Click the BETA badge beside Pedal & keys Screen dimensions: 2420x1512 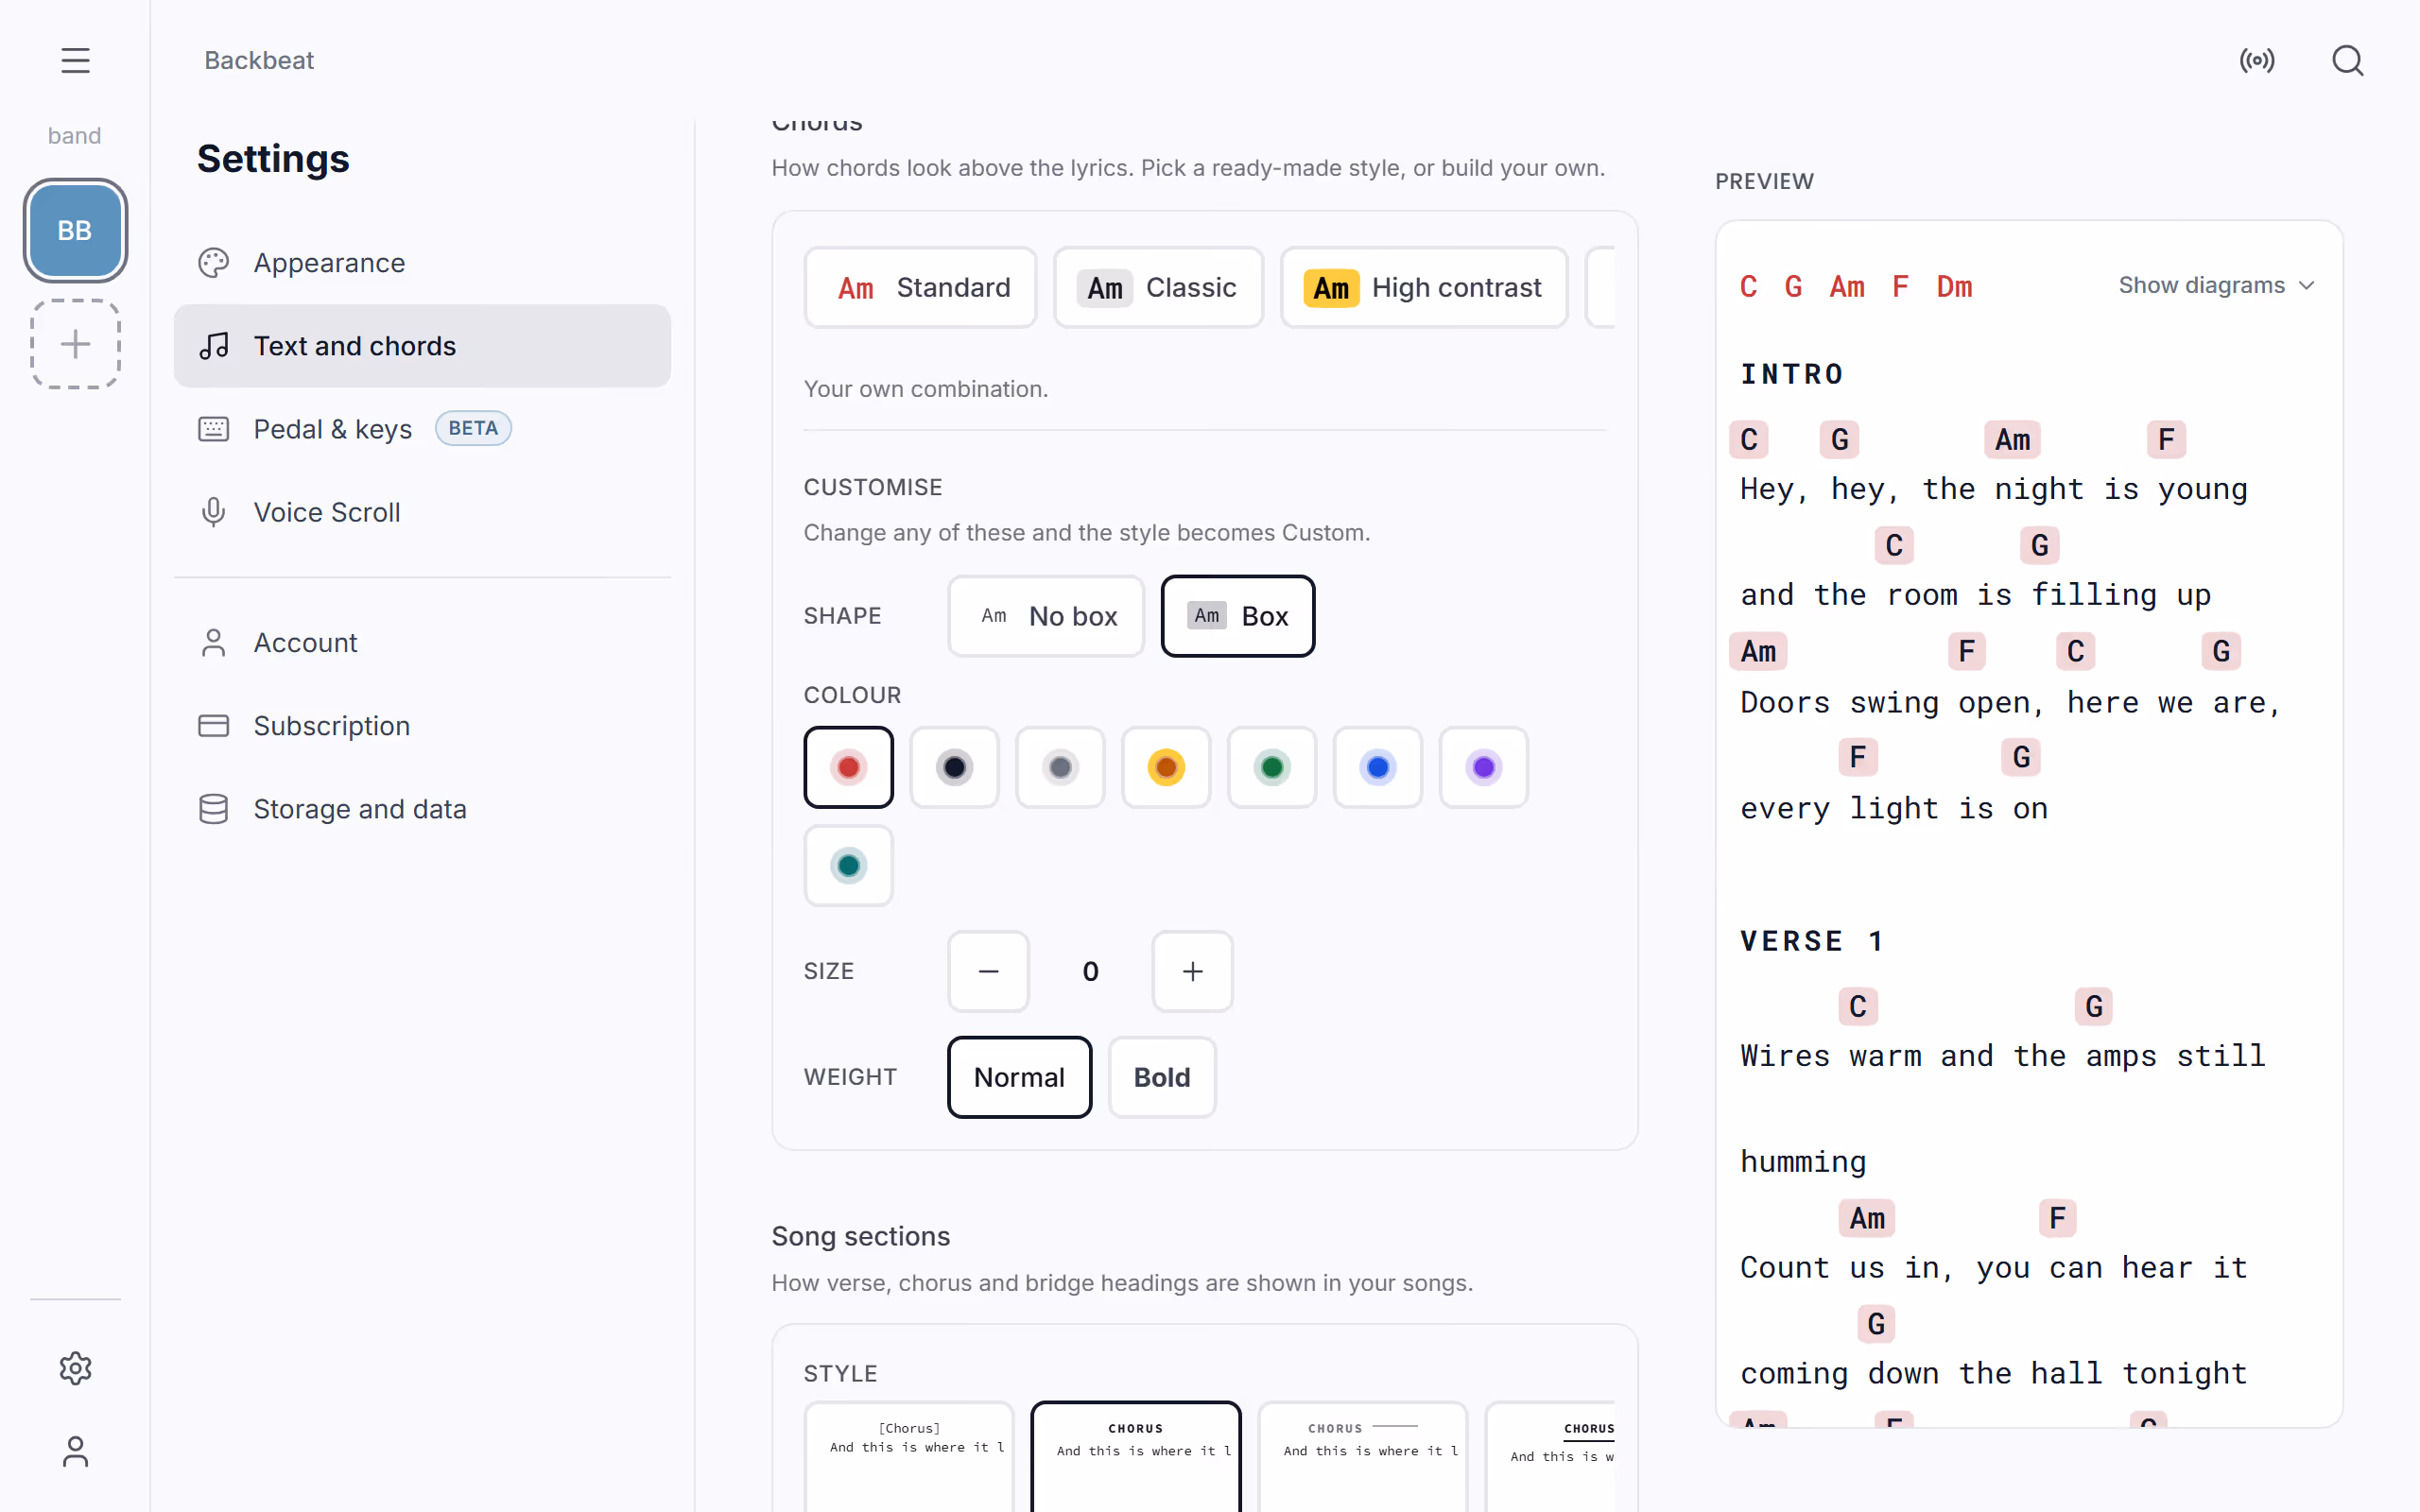473,428
